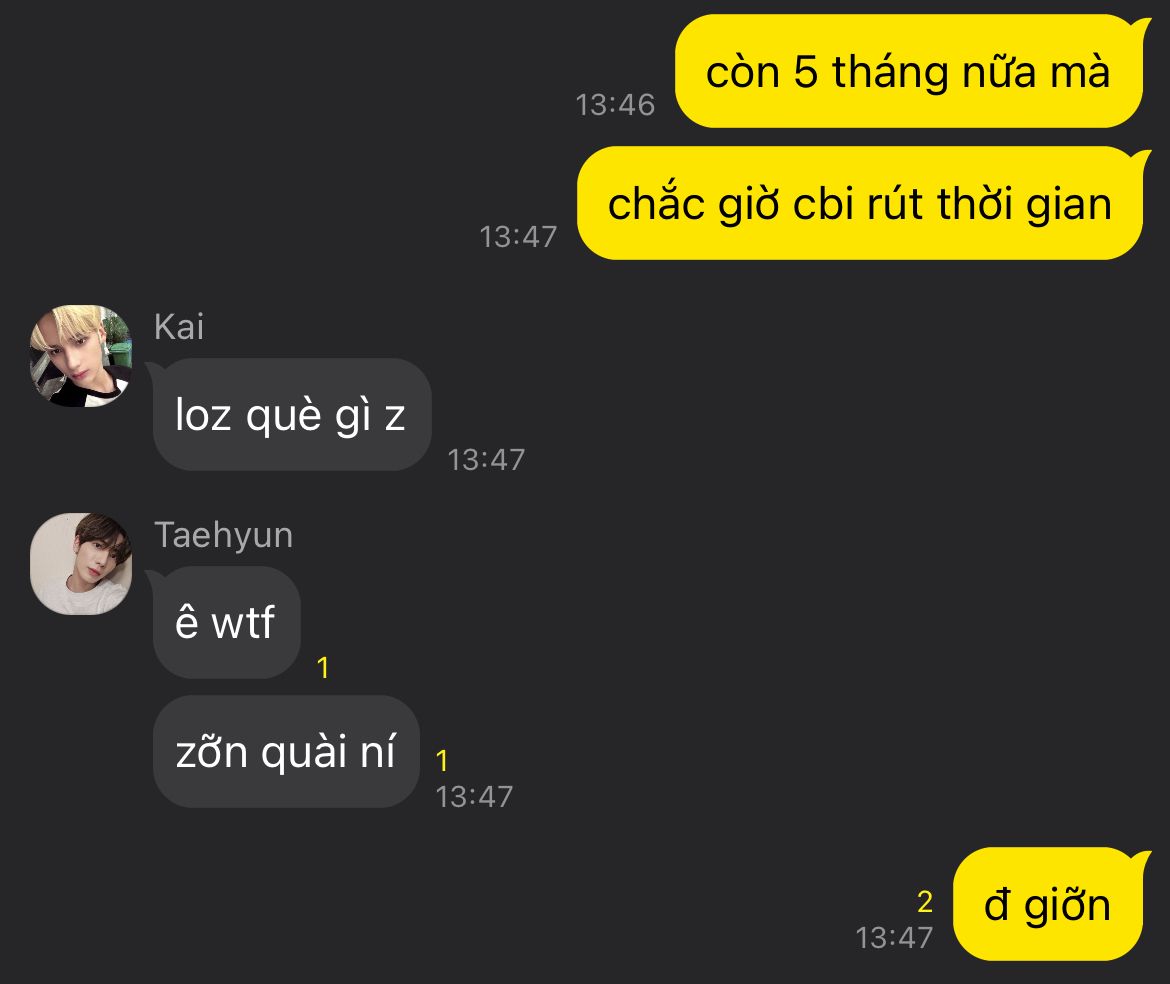The width and height of the screenshot is (1170, 984).
Task: Select the 'chắc giờ cbi rút thời gian' bubble
Action: point(860,204)
